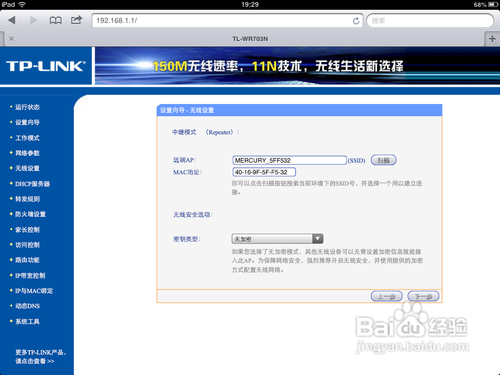Click the 下一步 next button

tap(423, 296)
